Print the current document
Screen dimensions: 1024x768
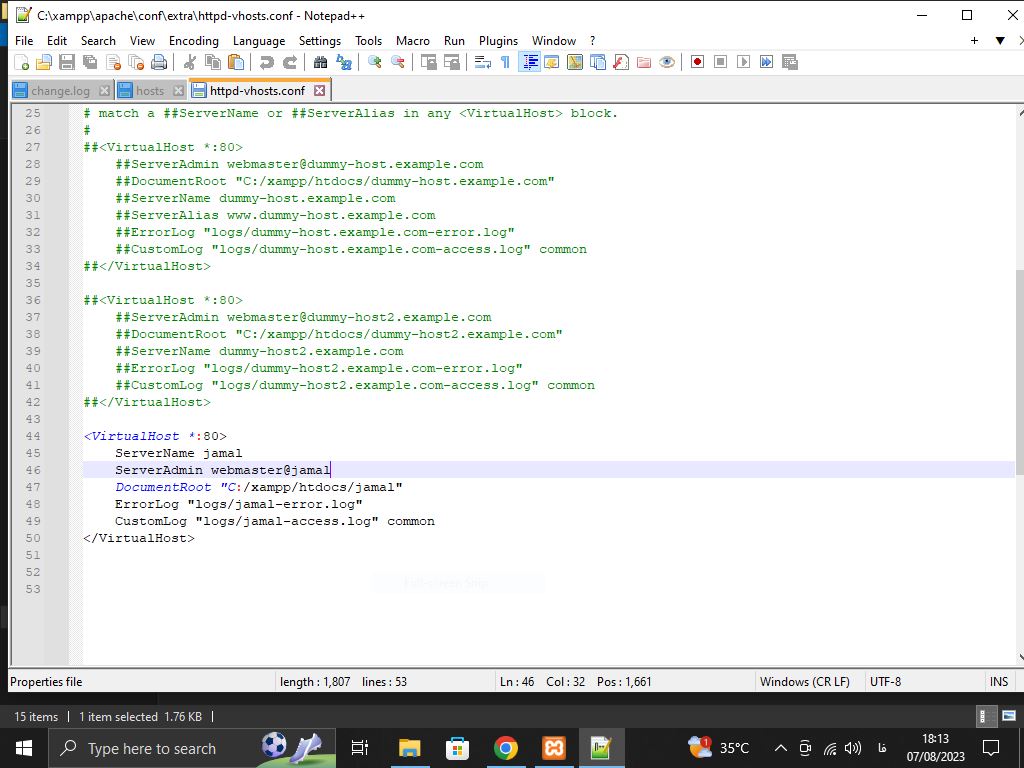click(x=159, y=62)
